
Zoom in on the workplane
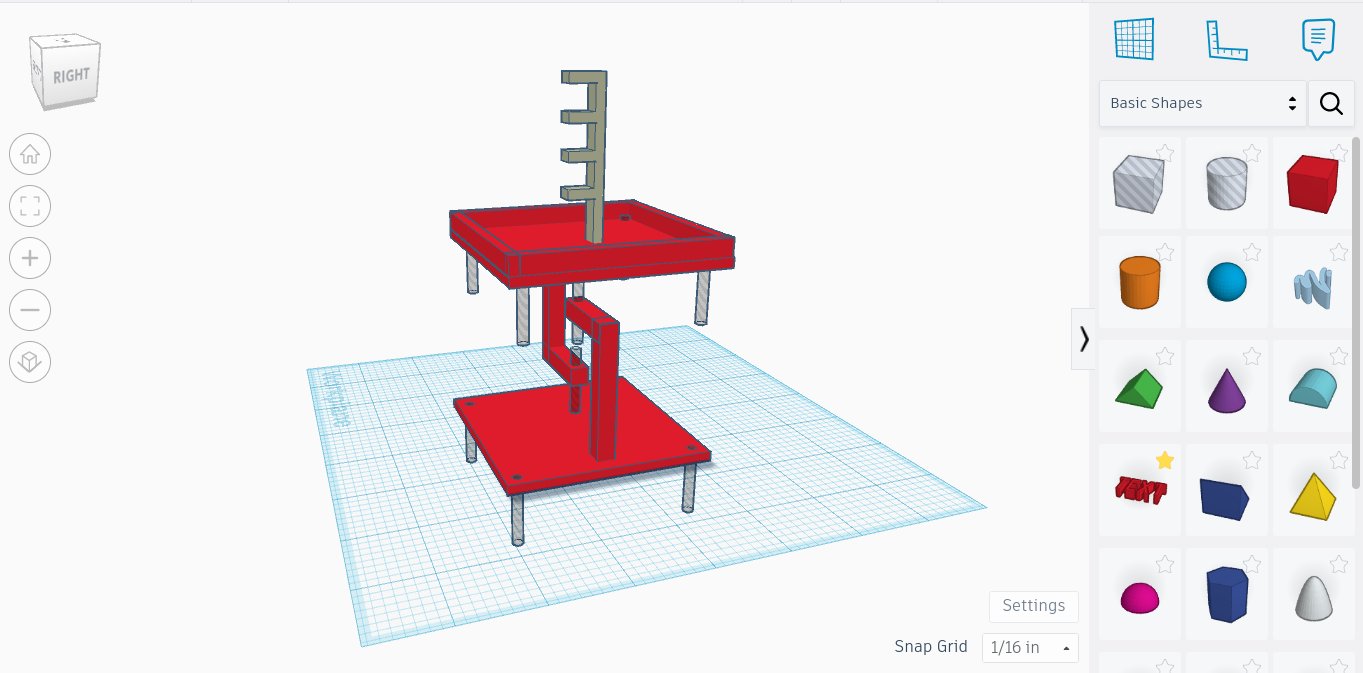[x=30, y=258]
